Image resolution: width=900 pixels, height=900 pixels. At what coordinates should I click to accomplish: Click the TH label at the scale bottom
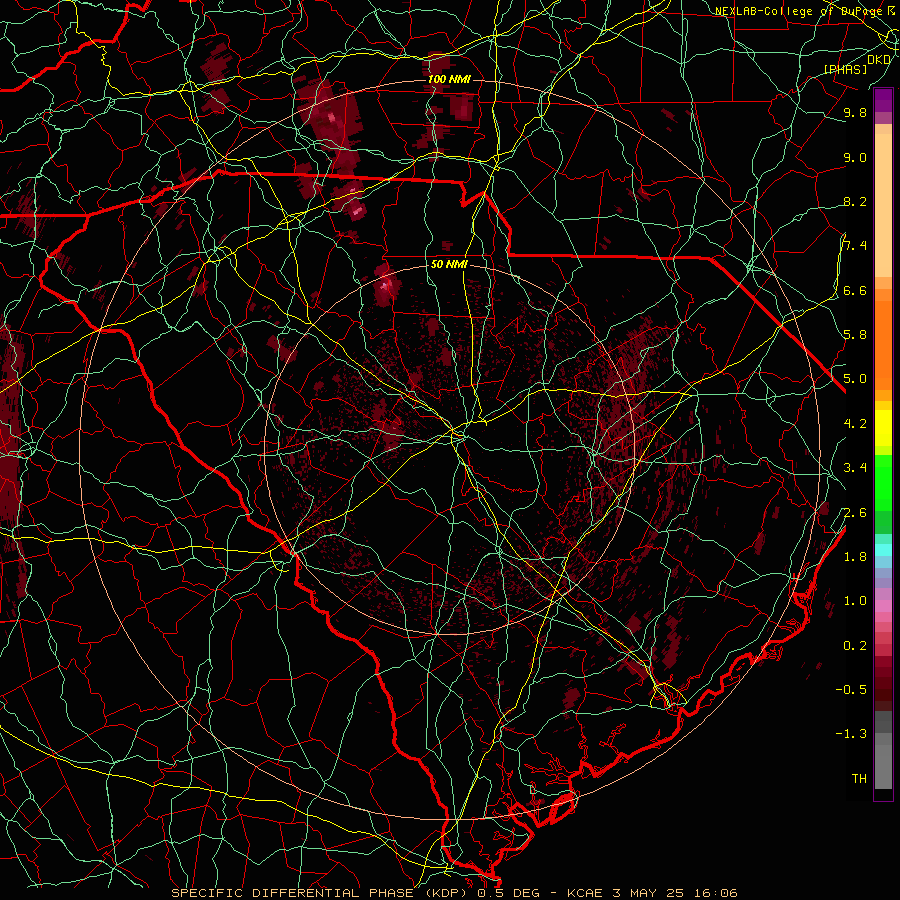tap(859, 778)
